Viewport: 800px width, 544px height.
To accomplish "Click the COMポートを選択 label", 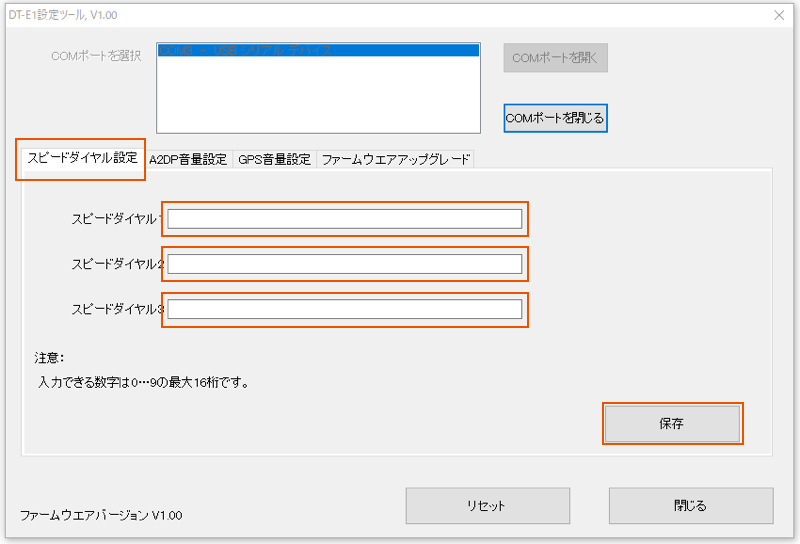I will click(96, 56).
